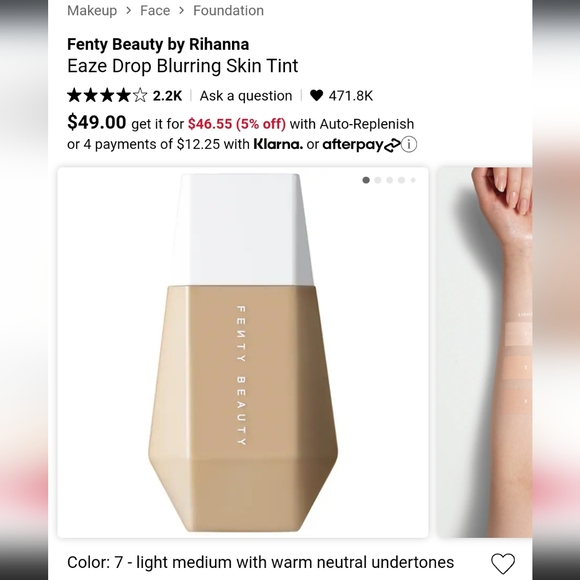Open the Foundation breadcrumb link
This screenshot has width=580, height=580.
pyautogui.click(x=228, y=10)
